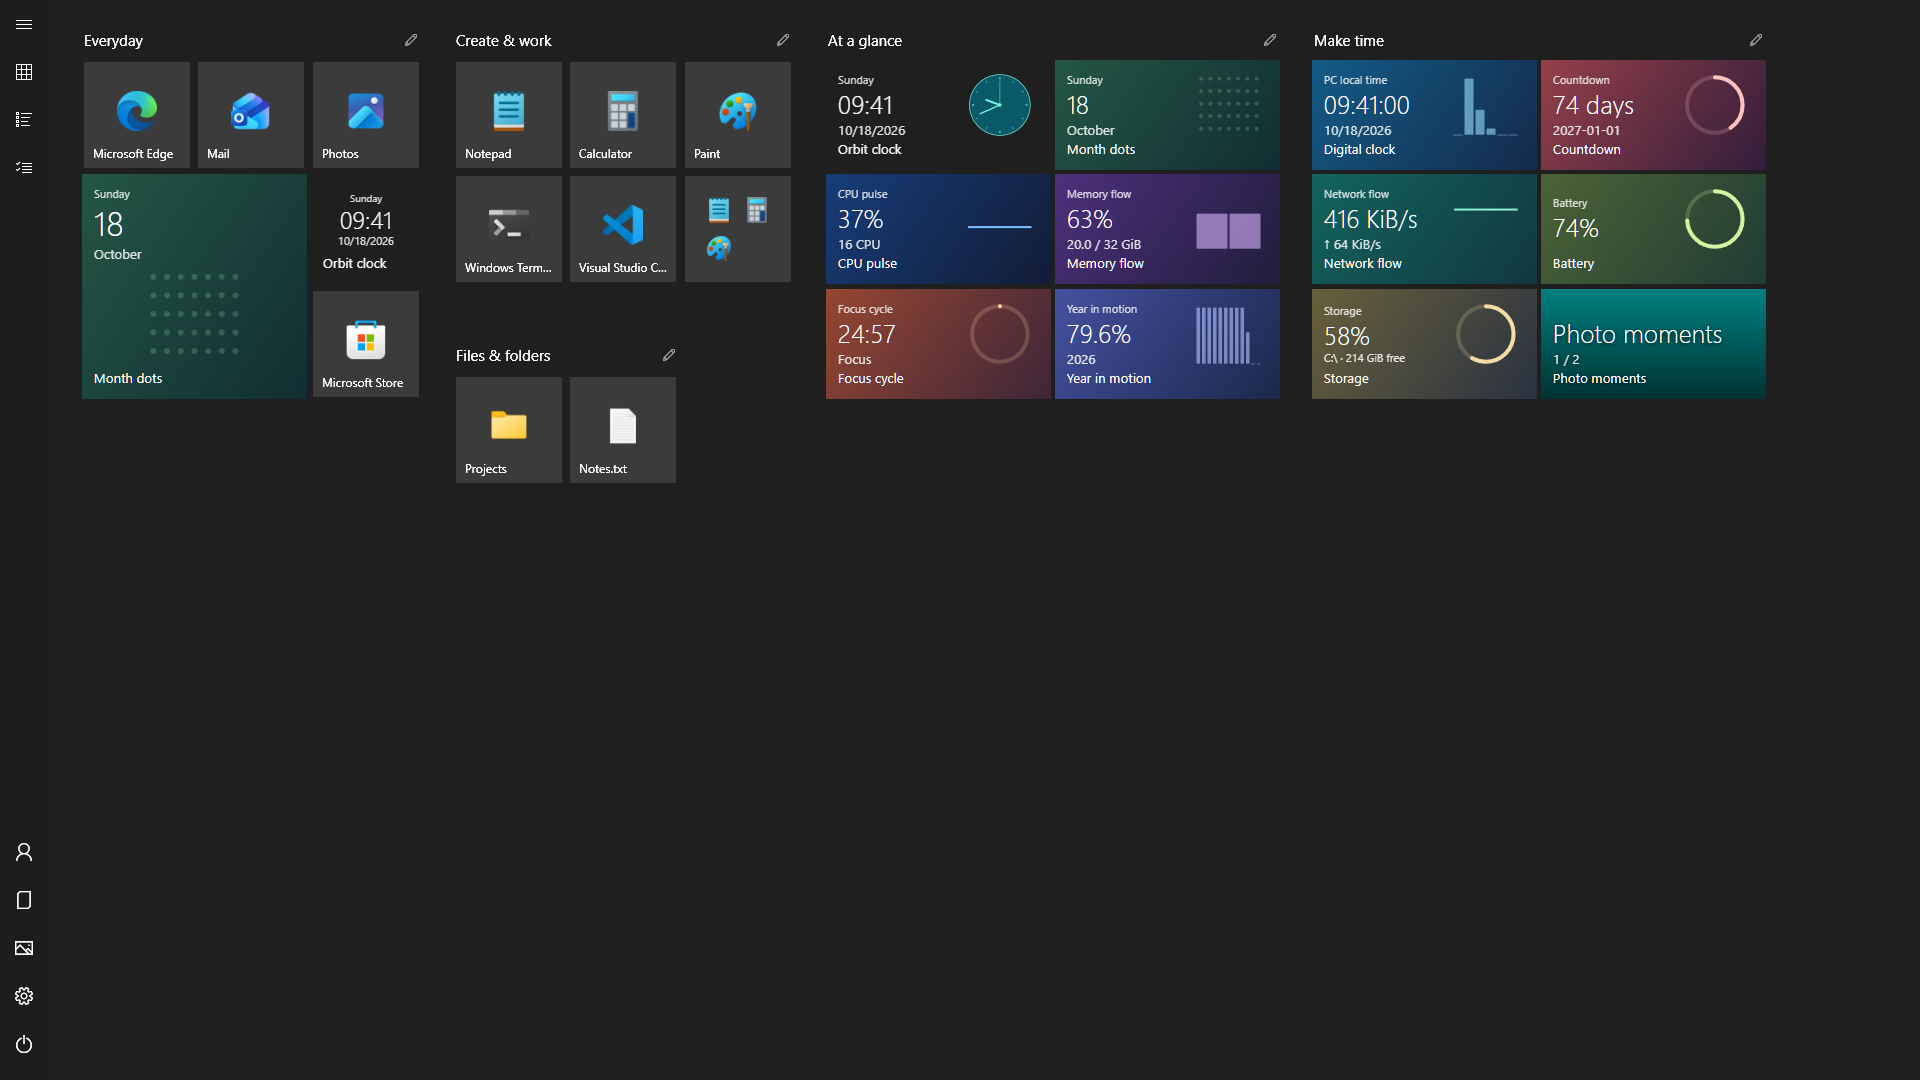Open the Month dots tile in At a glance
Image resolution: width=1920 pixels, height=1080 pixels.
click(x=1167, y=115)
